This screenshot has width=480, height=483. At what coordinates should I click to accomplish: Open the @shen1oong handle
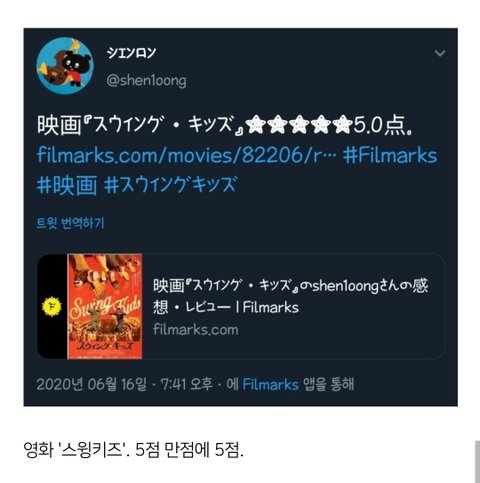[x=146, y=81]
